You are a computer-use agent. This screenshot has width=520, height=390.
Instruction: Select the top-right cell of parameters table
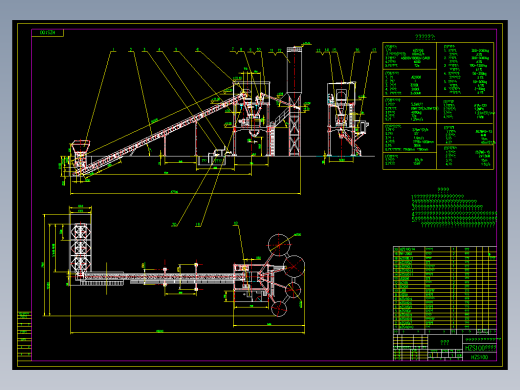click(x=465, y=69)
